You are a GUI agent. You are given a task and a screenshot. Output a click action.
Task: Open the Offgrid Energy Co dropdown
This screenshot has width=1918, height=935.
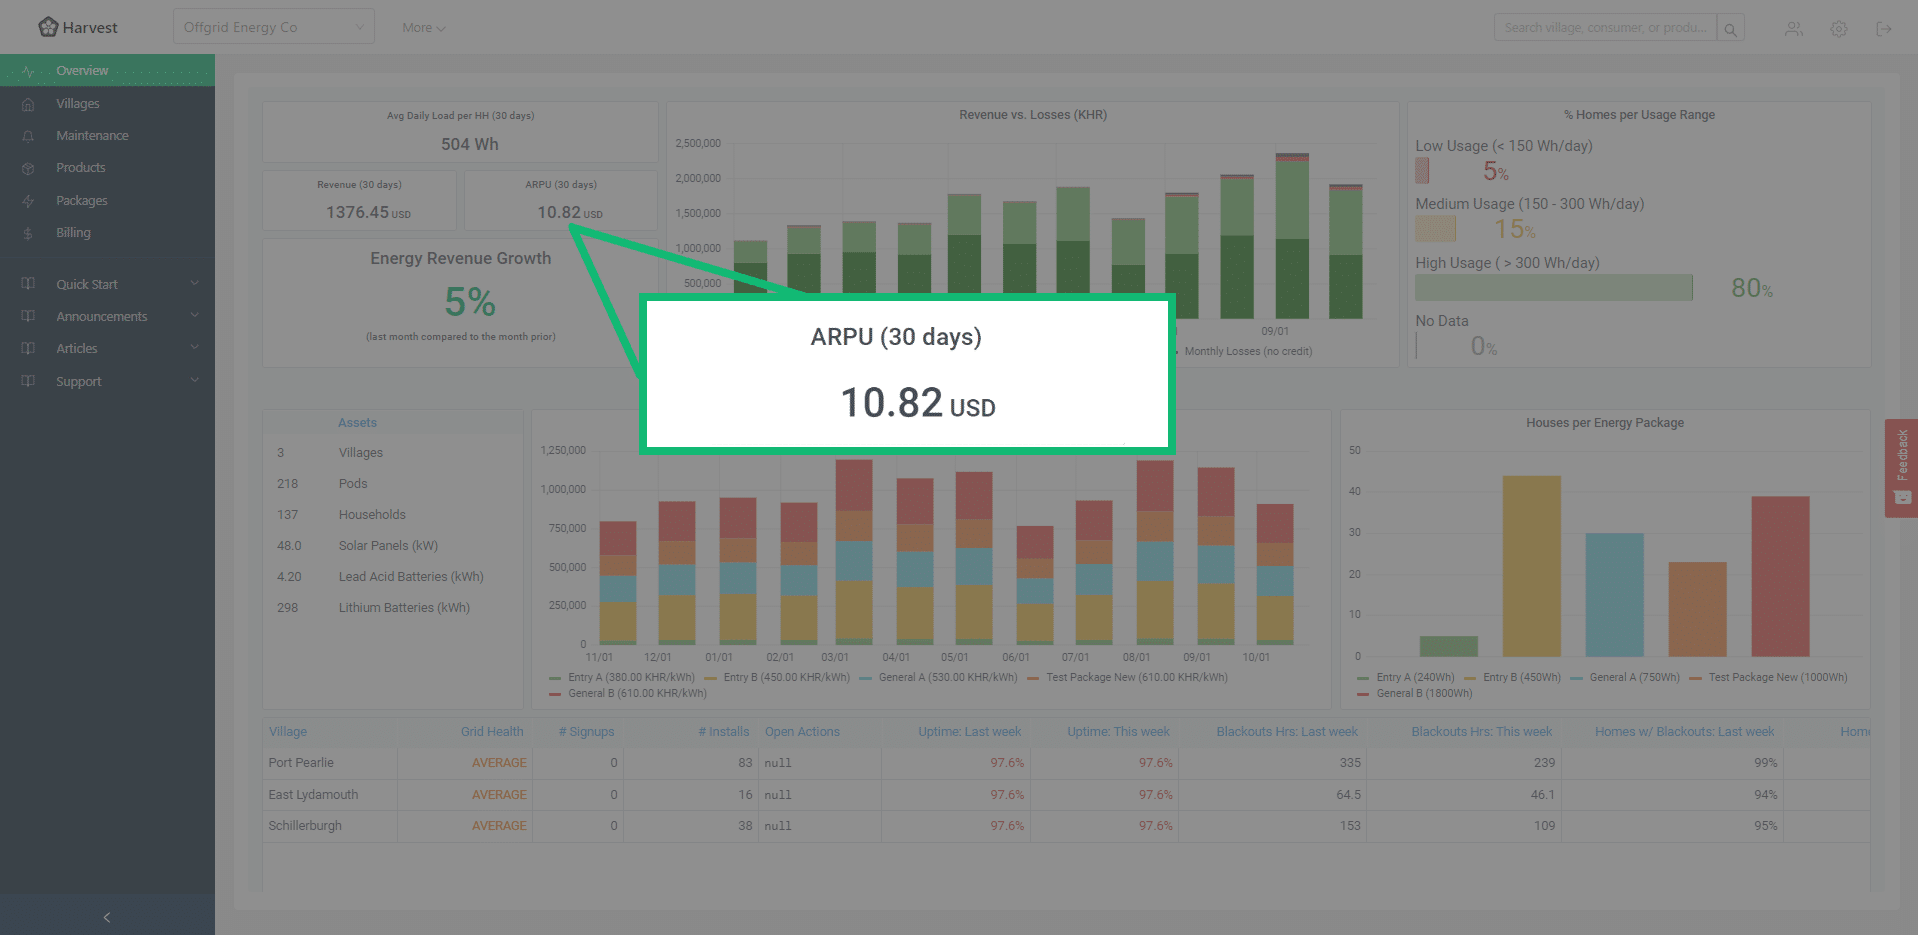tap(273, 27)
